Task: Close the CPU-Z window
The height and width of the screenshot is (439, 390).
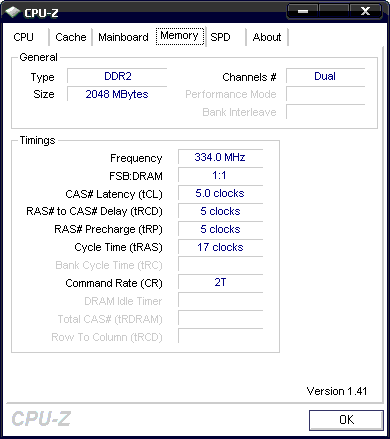Action: click(x=366, y=11)
